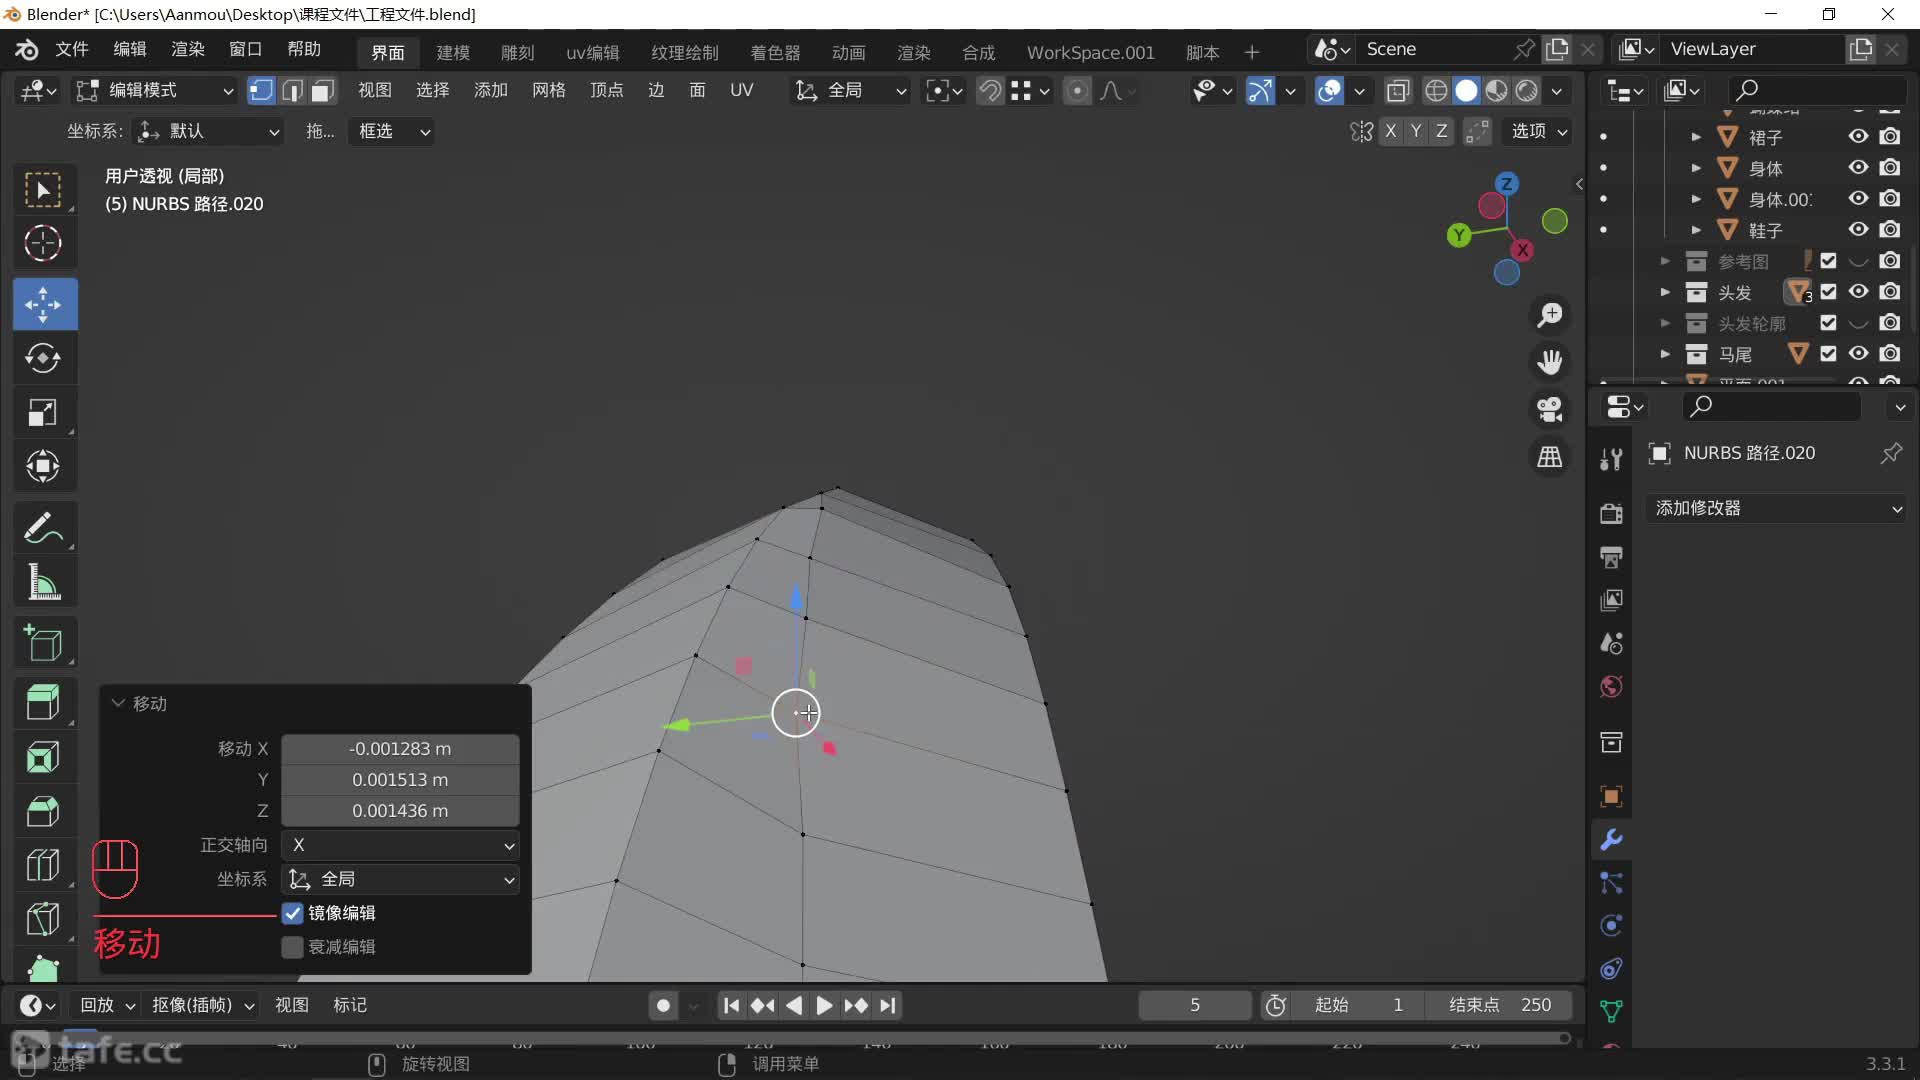This screenshot has width=1920, height=1080.
Task: Uncheck the 头发 collection checkbox
Action: point(1828,292)
